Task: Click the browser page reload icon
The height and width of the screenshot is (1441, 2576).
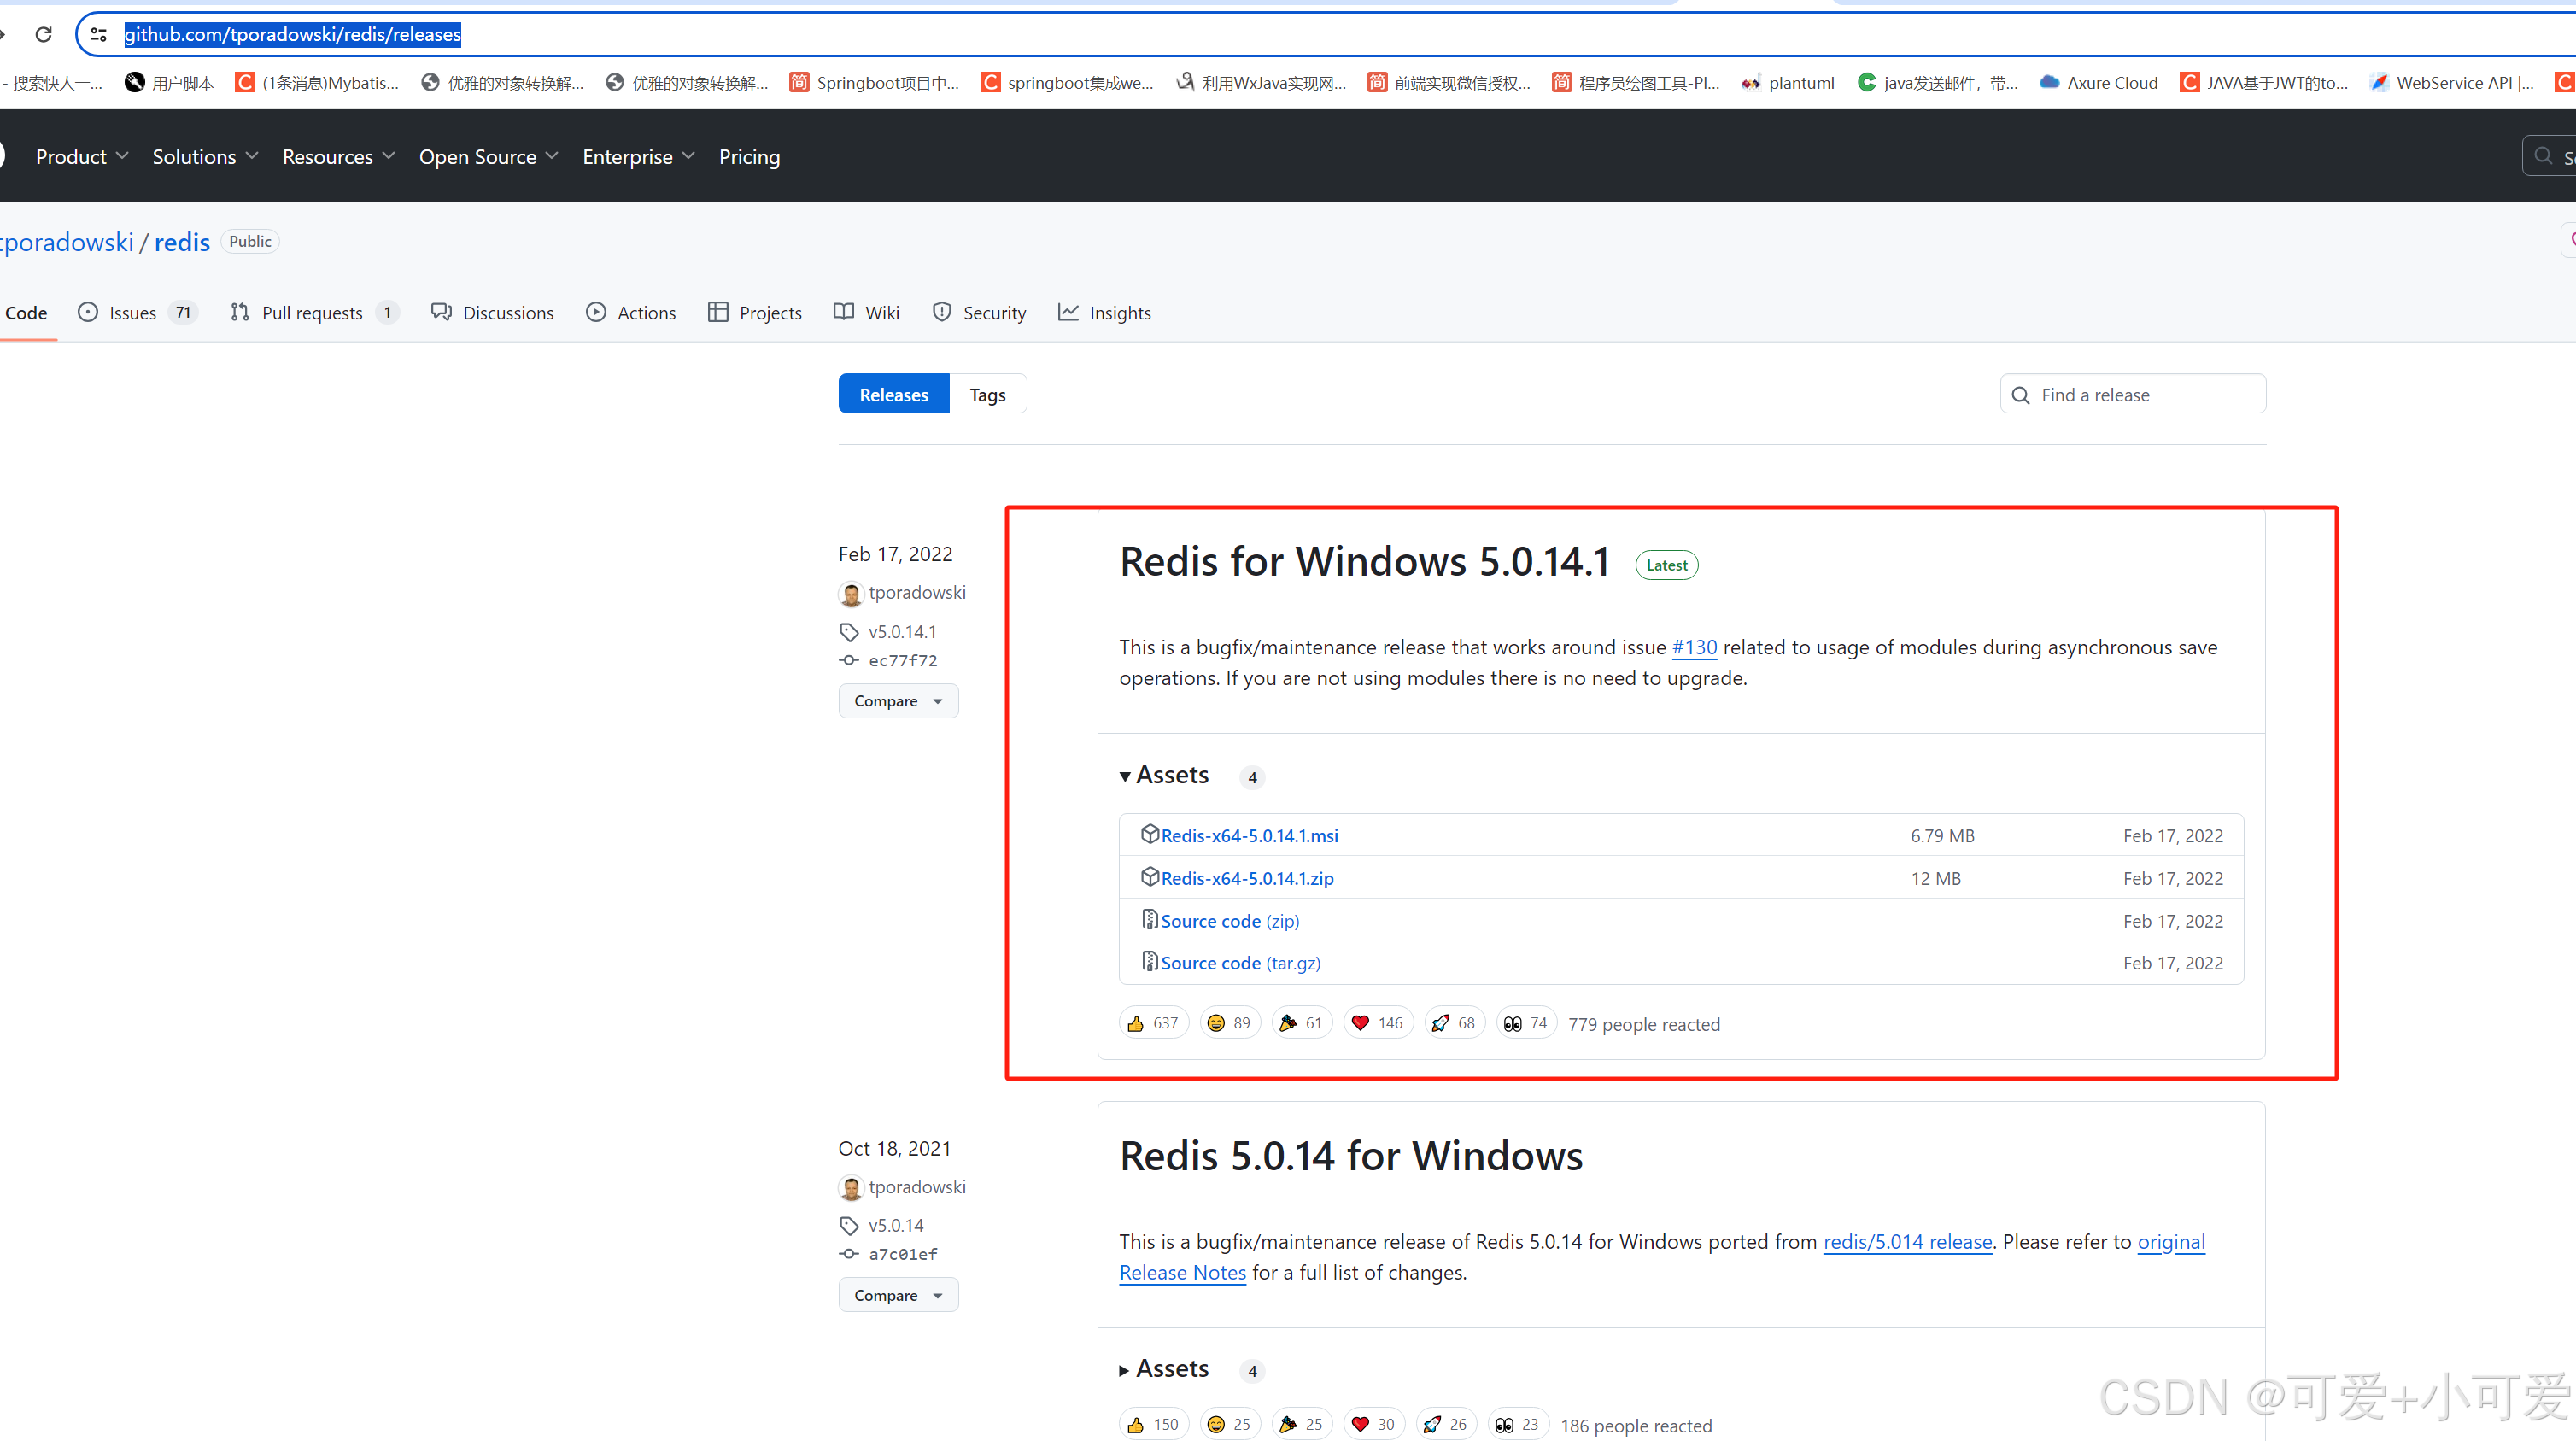Action: [43, 34]
